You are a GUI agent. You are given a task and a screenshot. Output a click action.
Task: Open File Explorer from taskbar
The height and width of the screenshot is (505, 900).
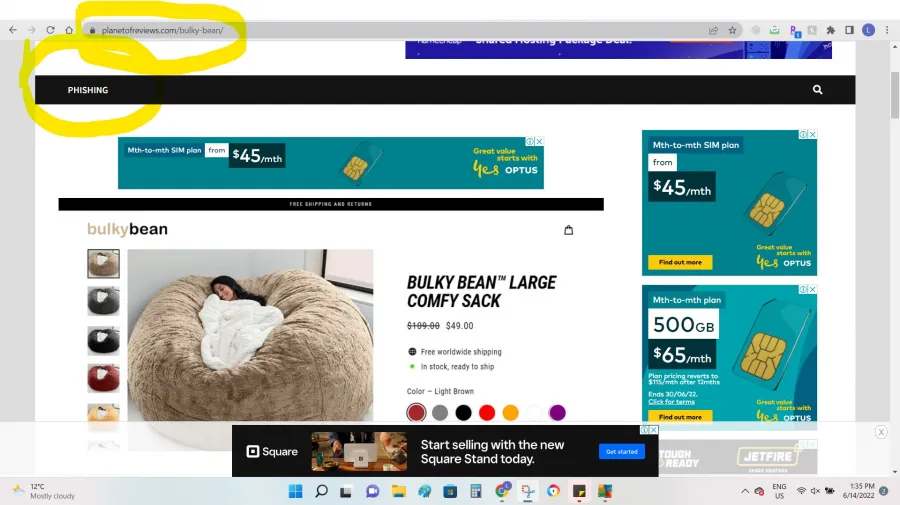399,491
